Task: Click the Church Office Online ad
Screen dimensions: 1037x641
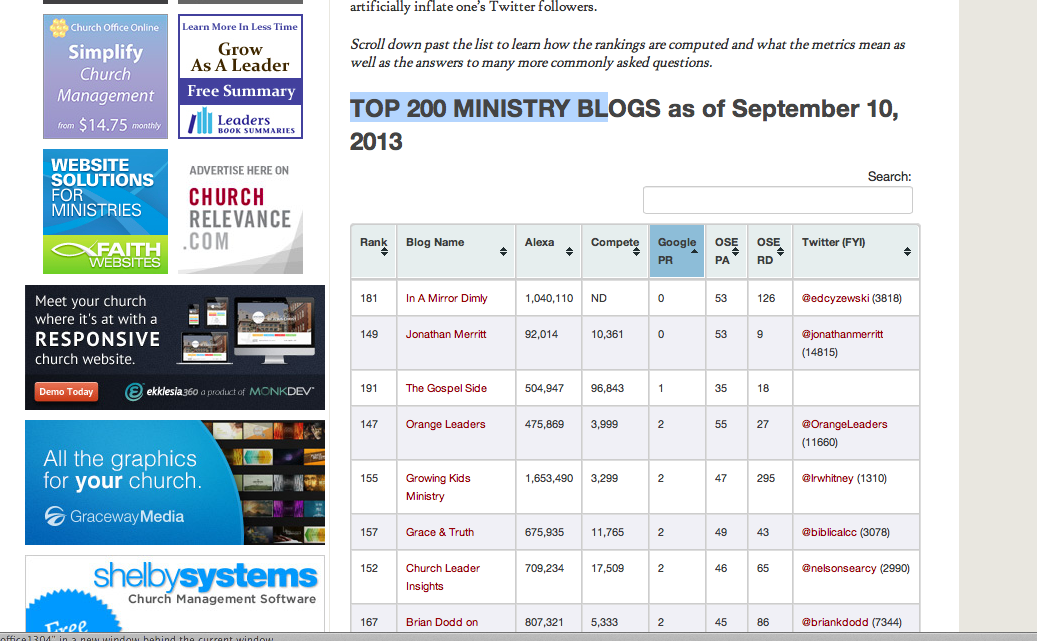Action: (x=105, y=76)
